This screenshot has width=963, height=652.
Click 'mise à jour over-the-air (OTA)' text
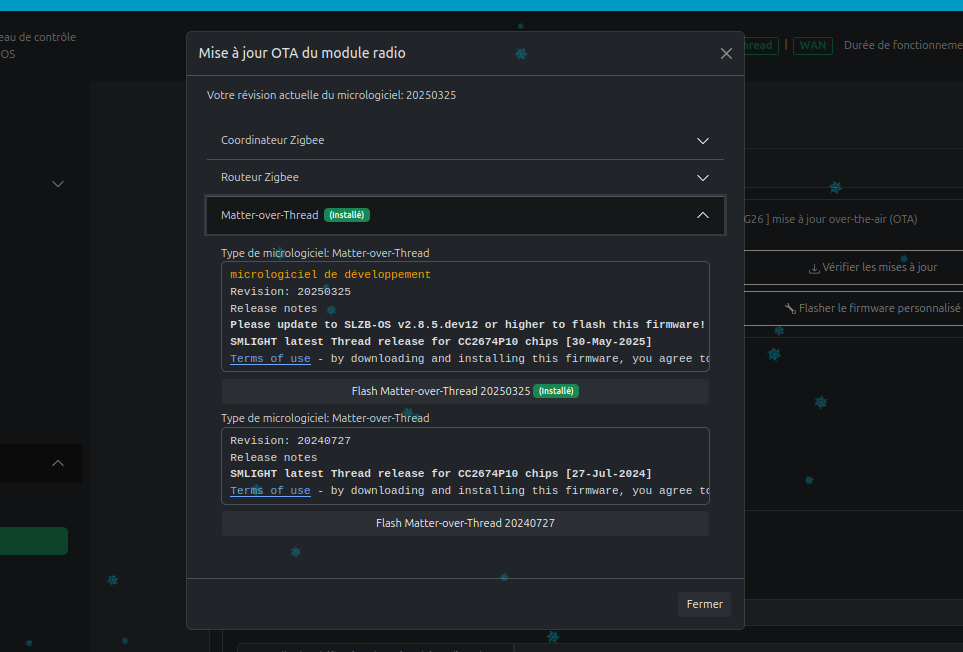(x=844, y=219)
